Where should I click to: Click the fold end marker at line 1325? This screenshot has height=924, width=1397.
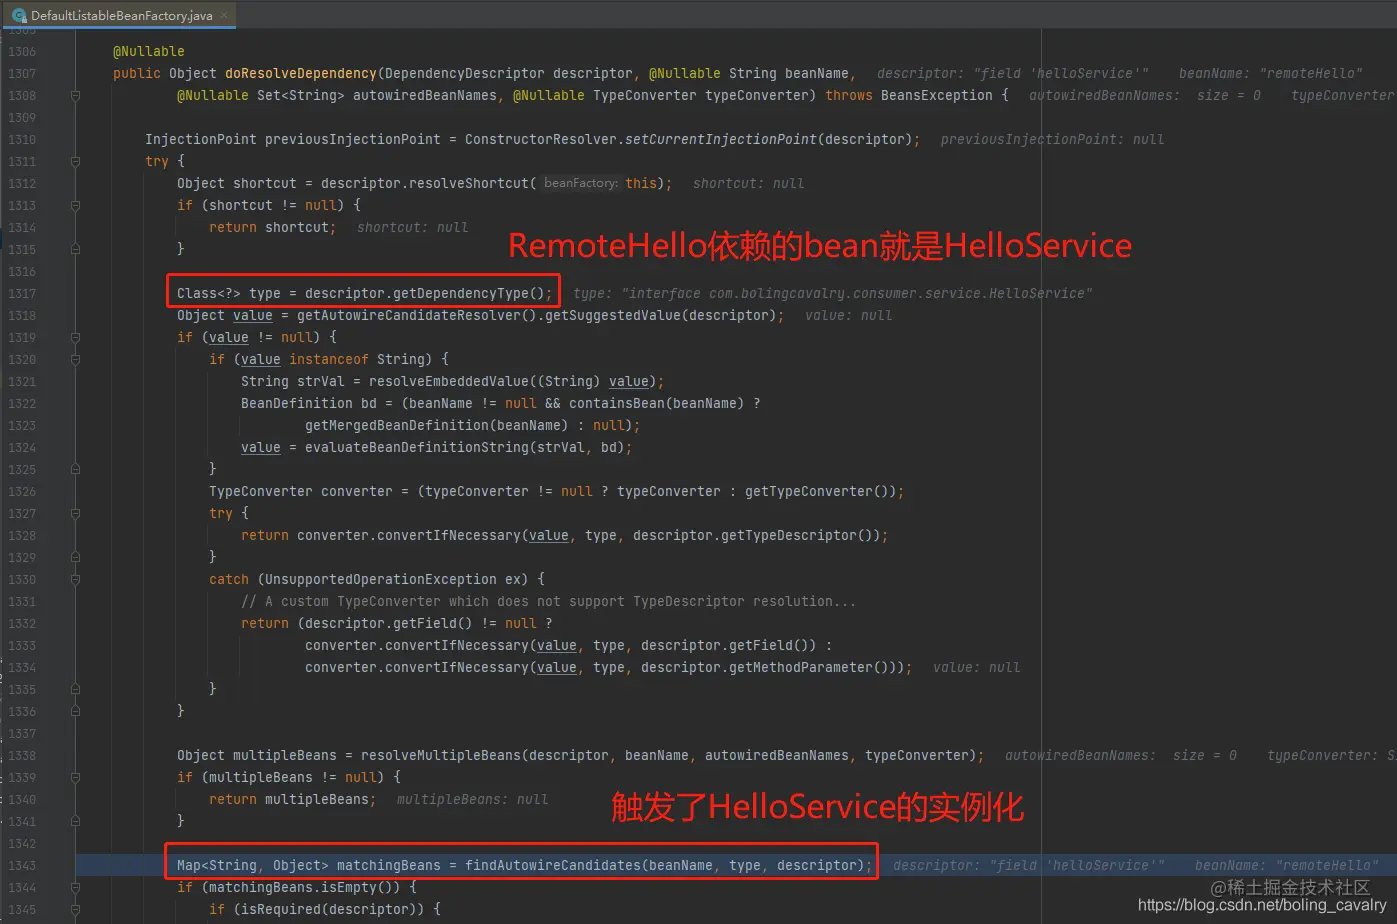(75, 470)
